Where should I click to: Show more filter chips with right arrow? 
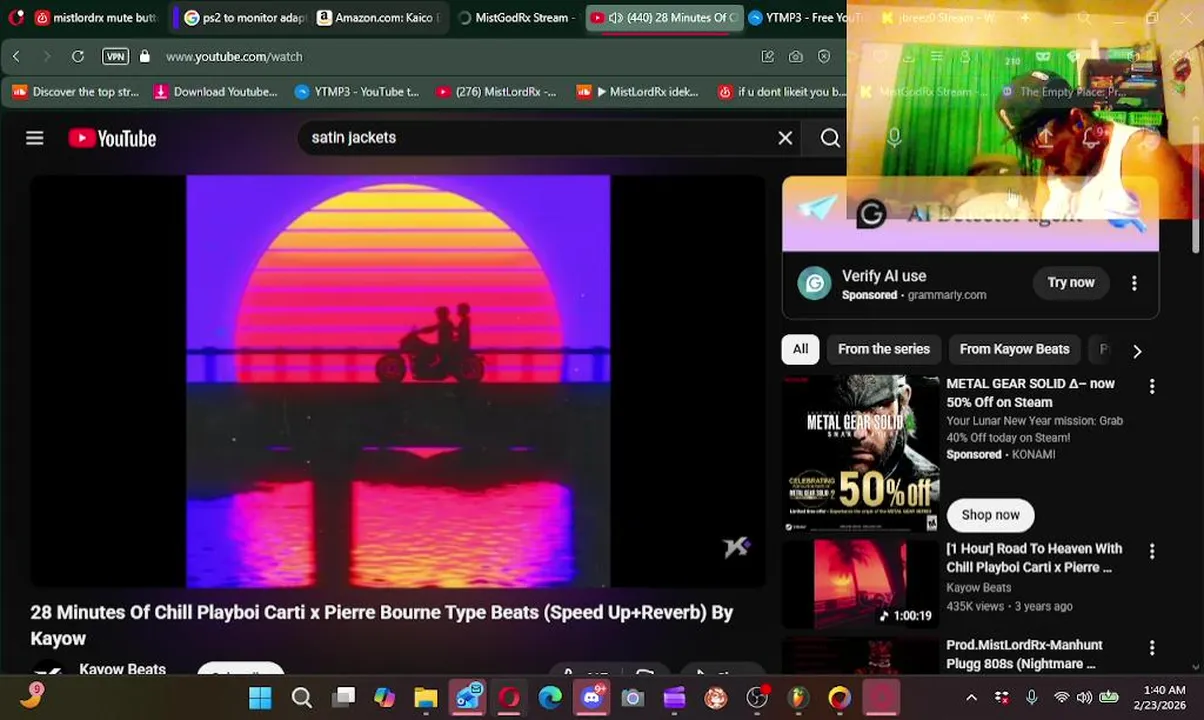point(1137,351)
